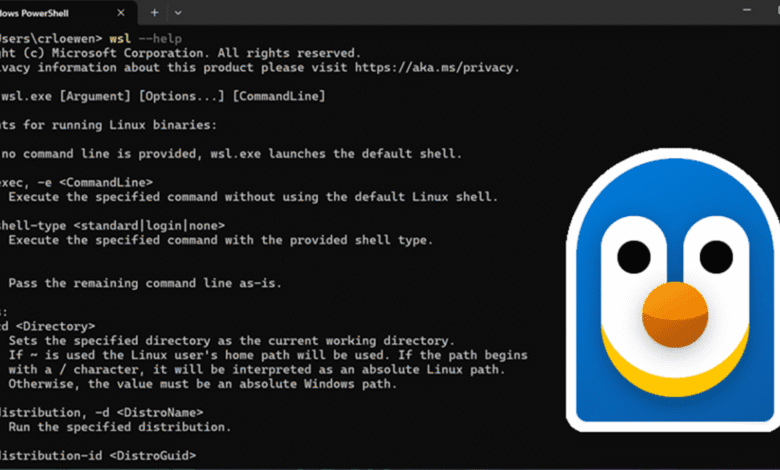Click the Microsoft Corporation copyright line
780x470 pixels.
(x=181, y=53)
